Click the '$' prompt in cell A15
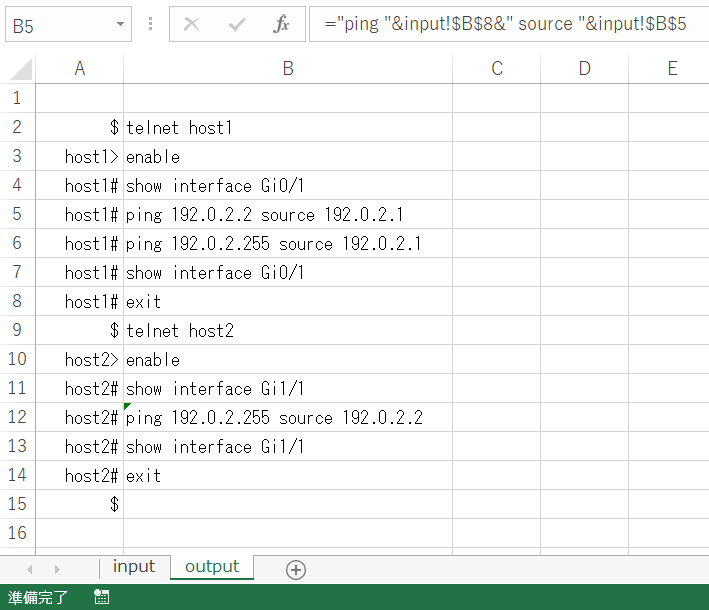Image resolution: width=709 pixels, height=610 pixels. pos(114,504)
